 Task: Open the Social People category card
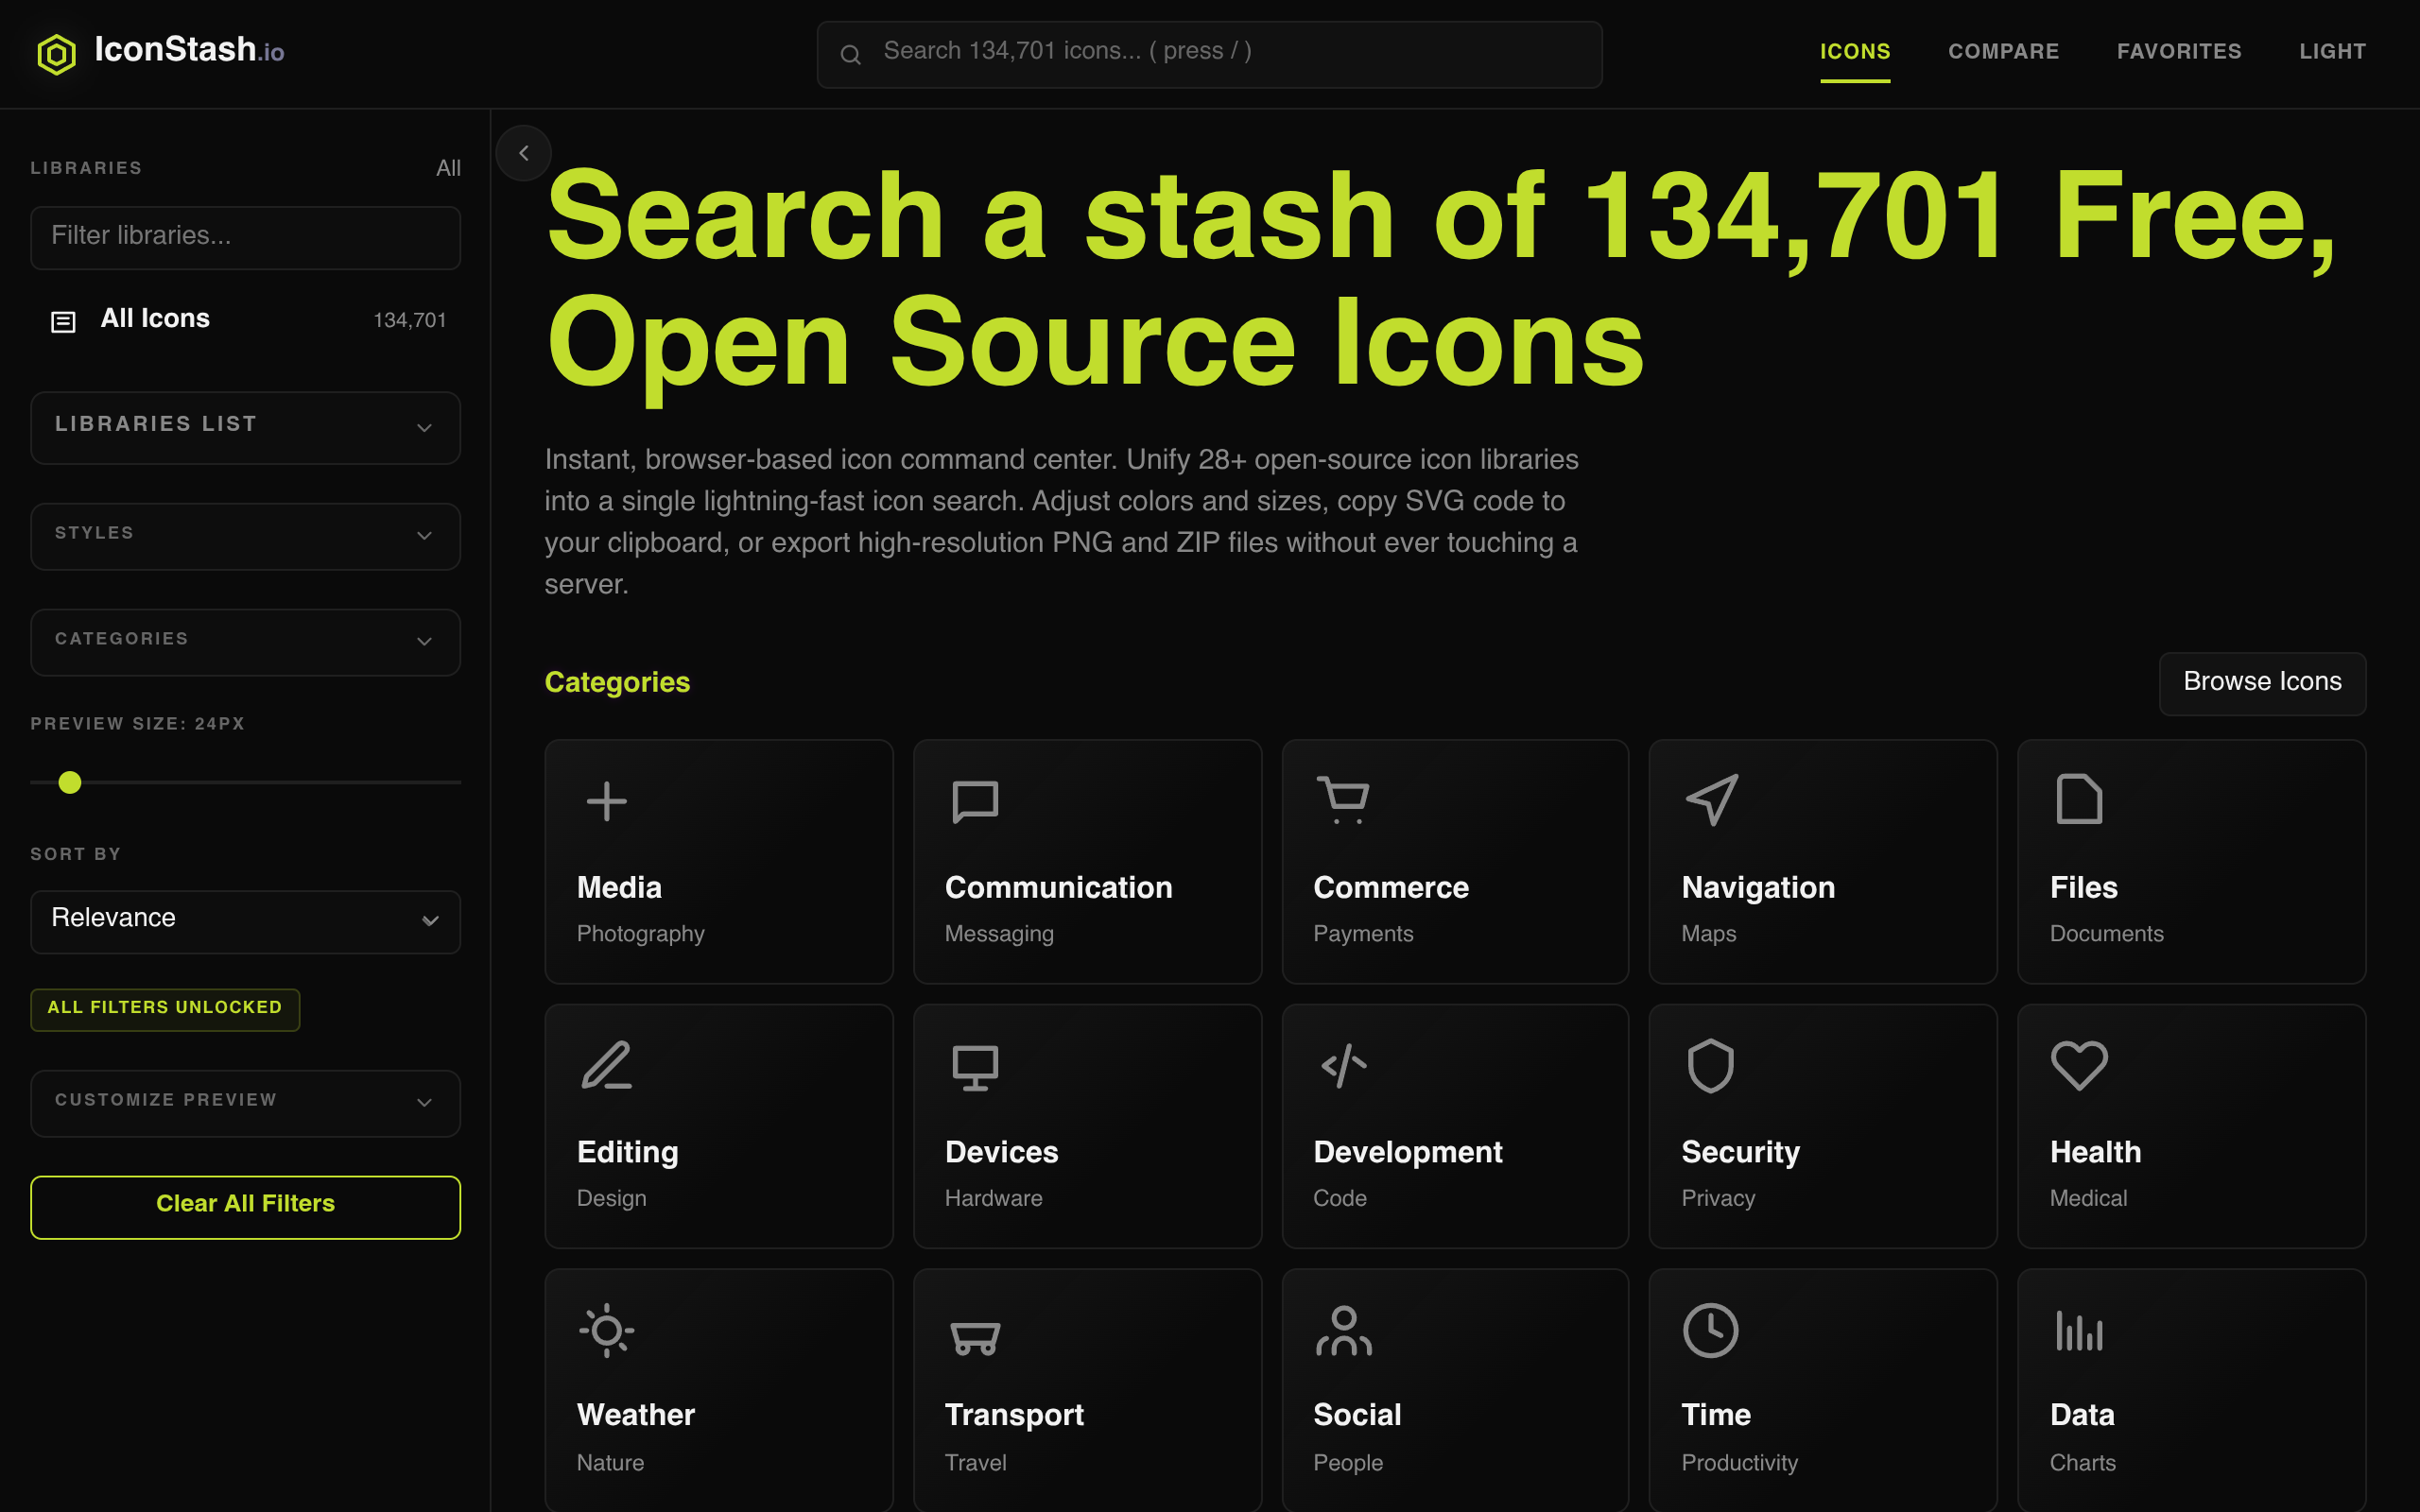pos(1455,1391)
